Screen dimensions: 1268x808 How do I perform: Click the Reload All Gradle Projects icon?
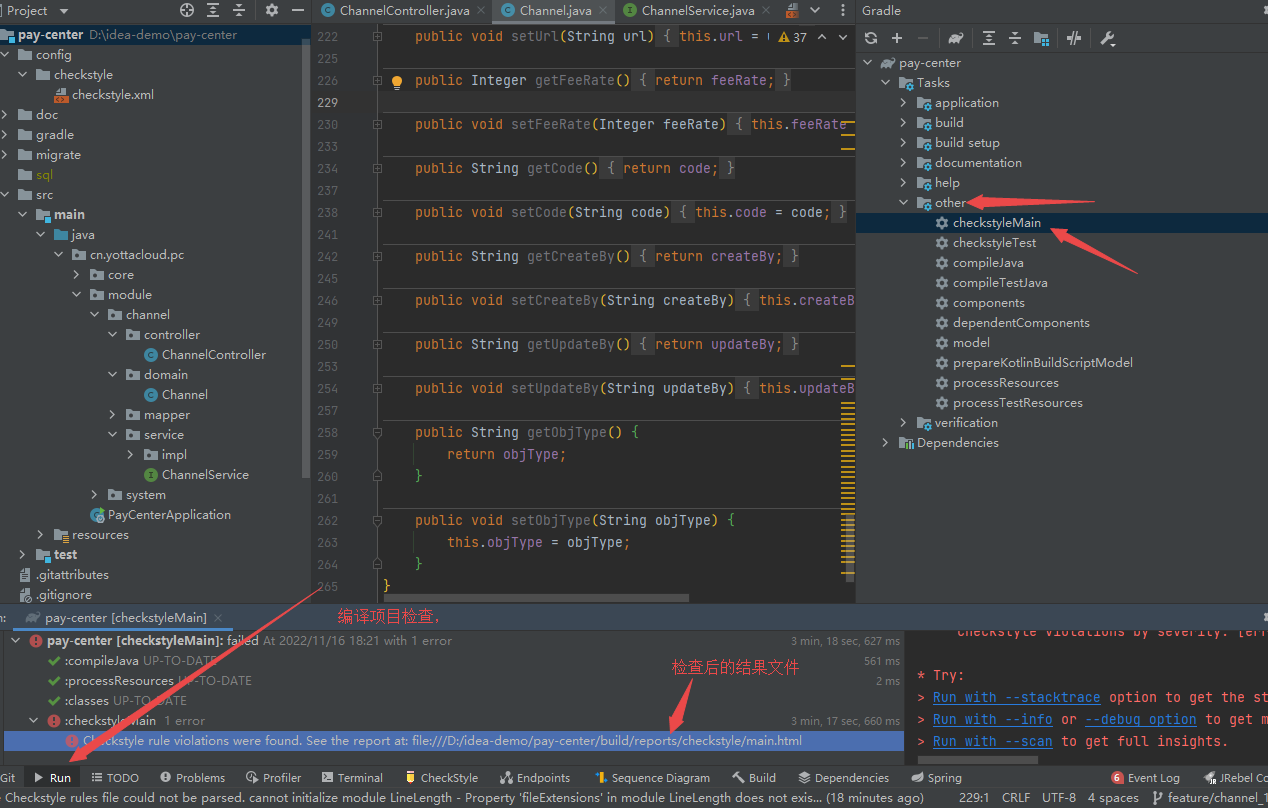(x=871, y=38)
